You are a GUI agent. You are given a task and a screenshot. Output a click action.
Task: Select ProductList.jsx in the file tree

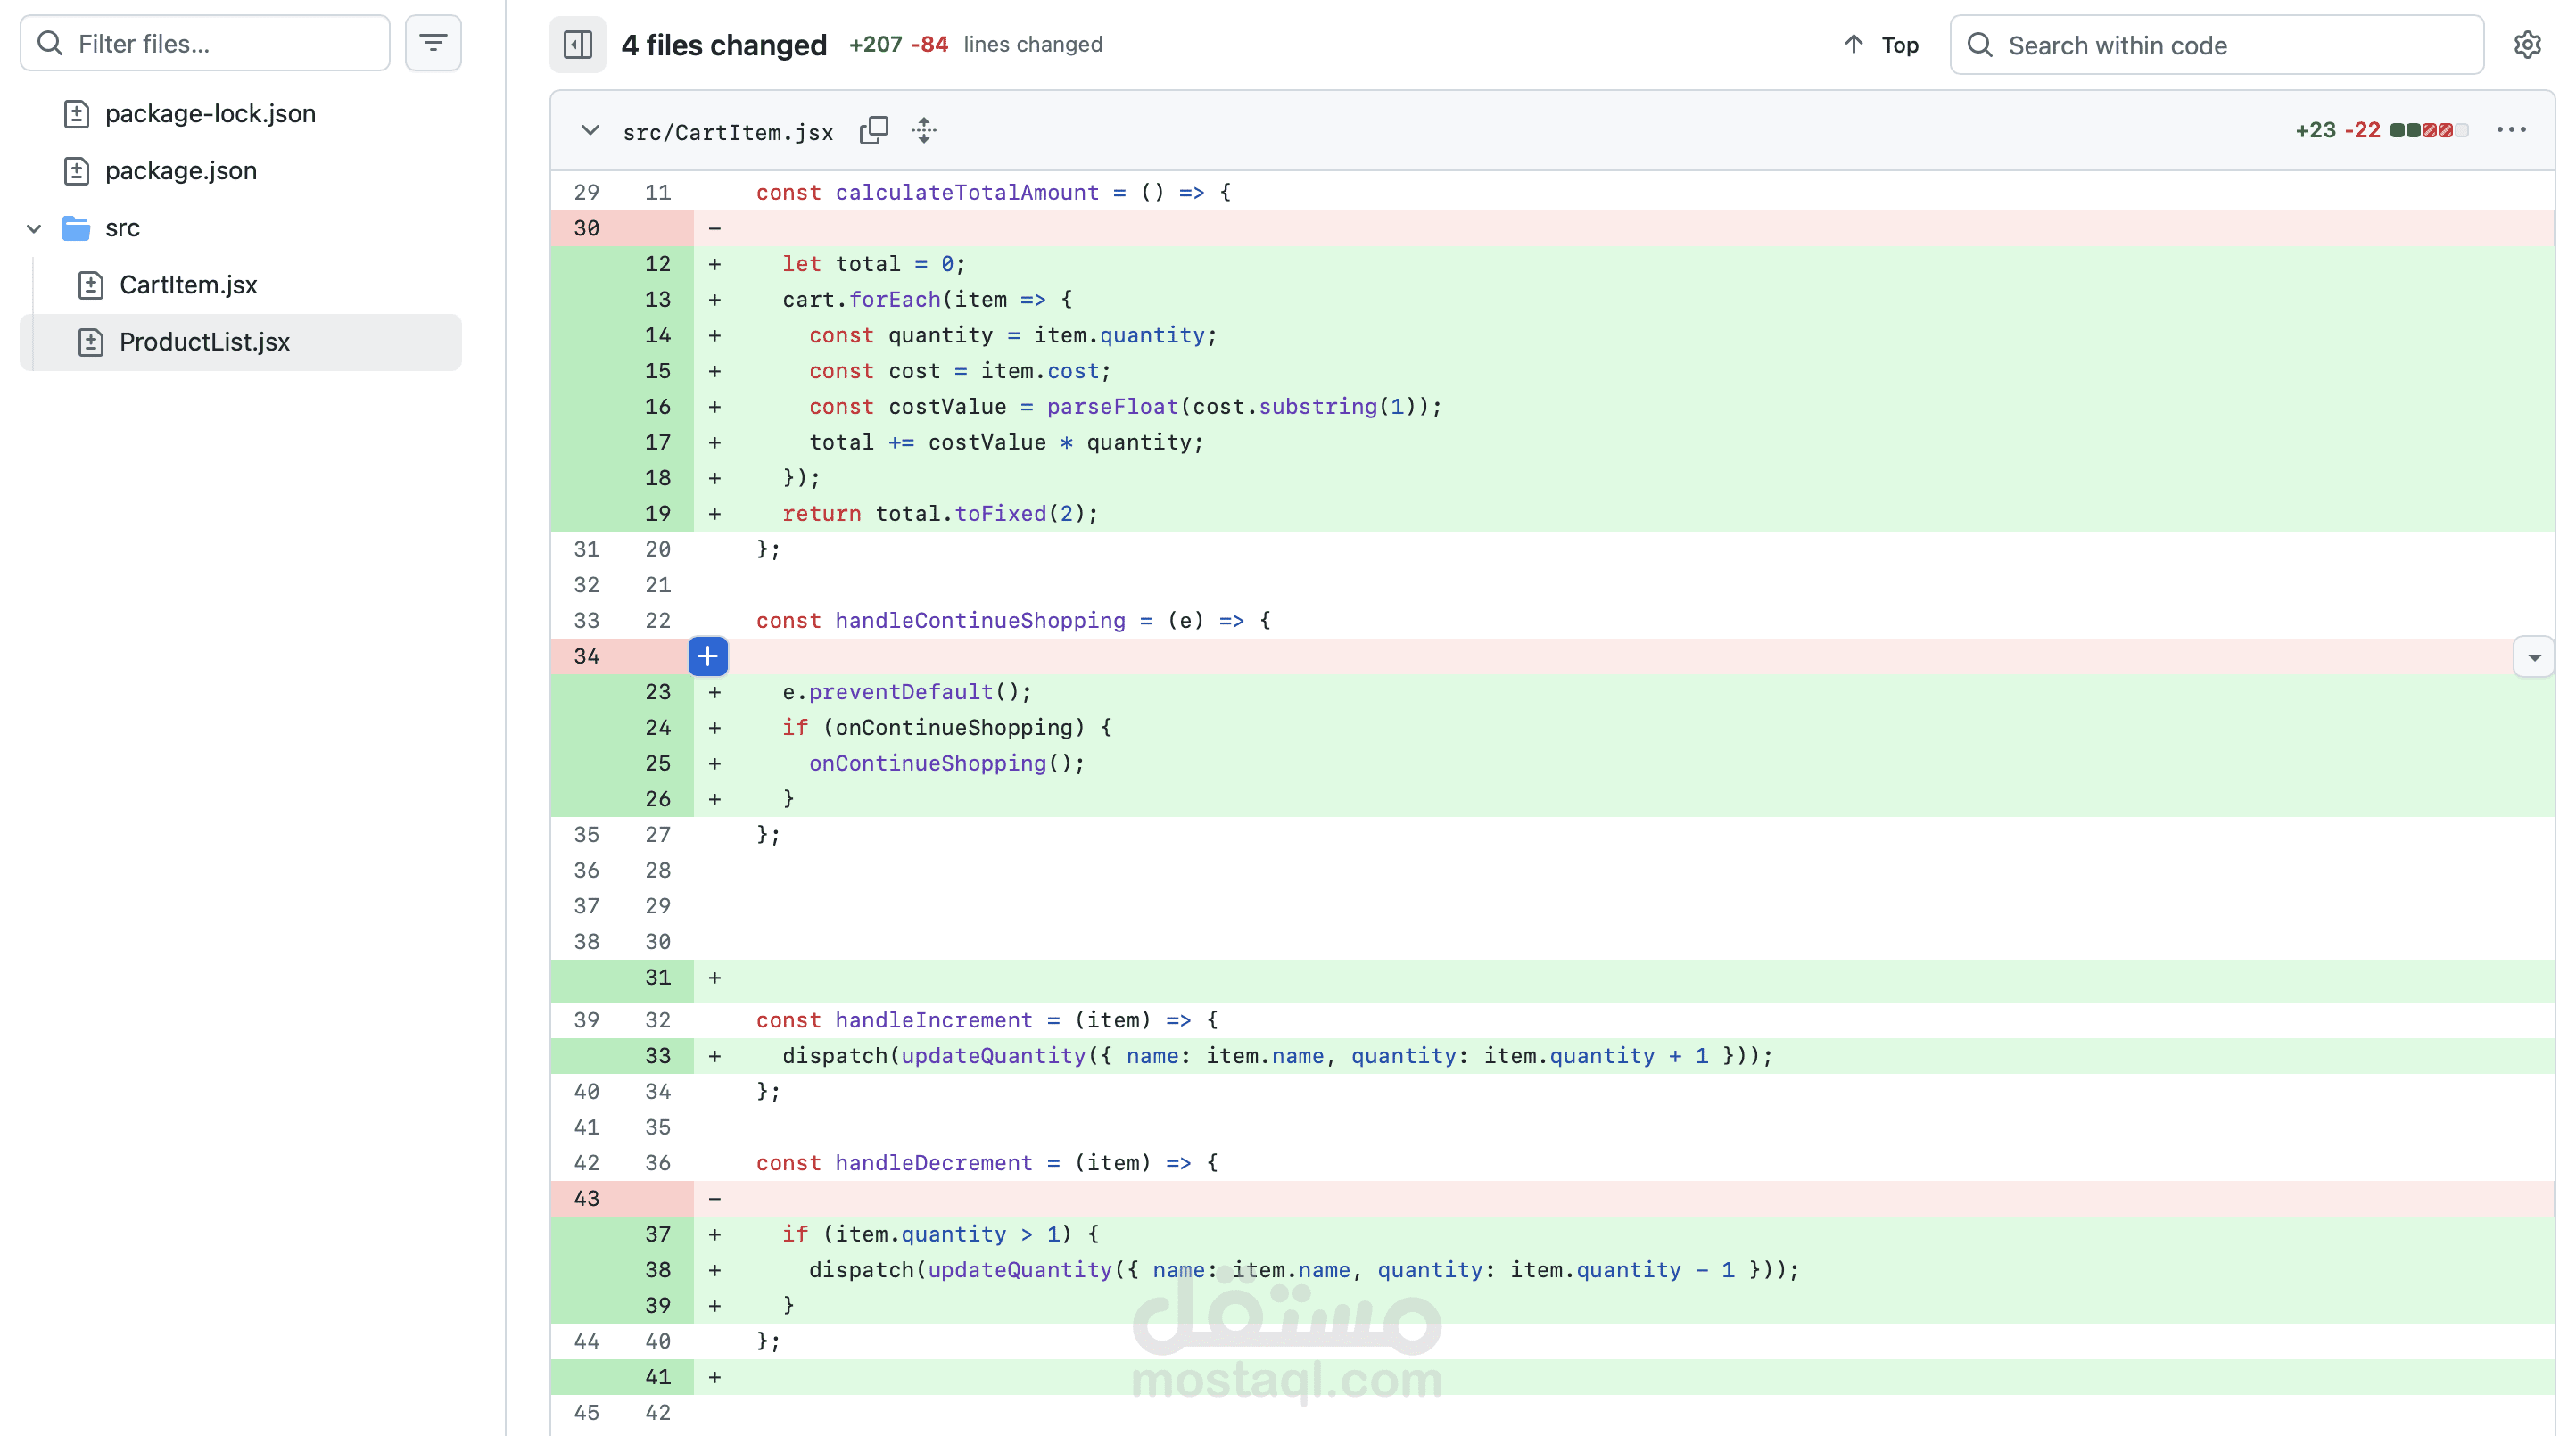tap(204, 342)
